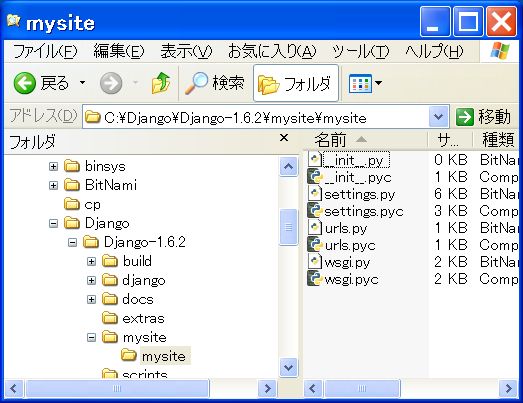Click the grey Forward arrow icon
Viewport: 523px width, 403px height.
111,83
